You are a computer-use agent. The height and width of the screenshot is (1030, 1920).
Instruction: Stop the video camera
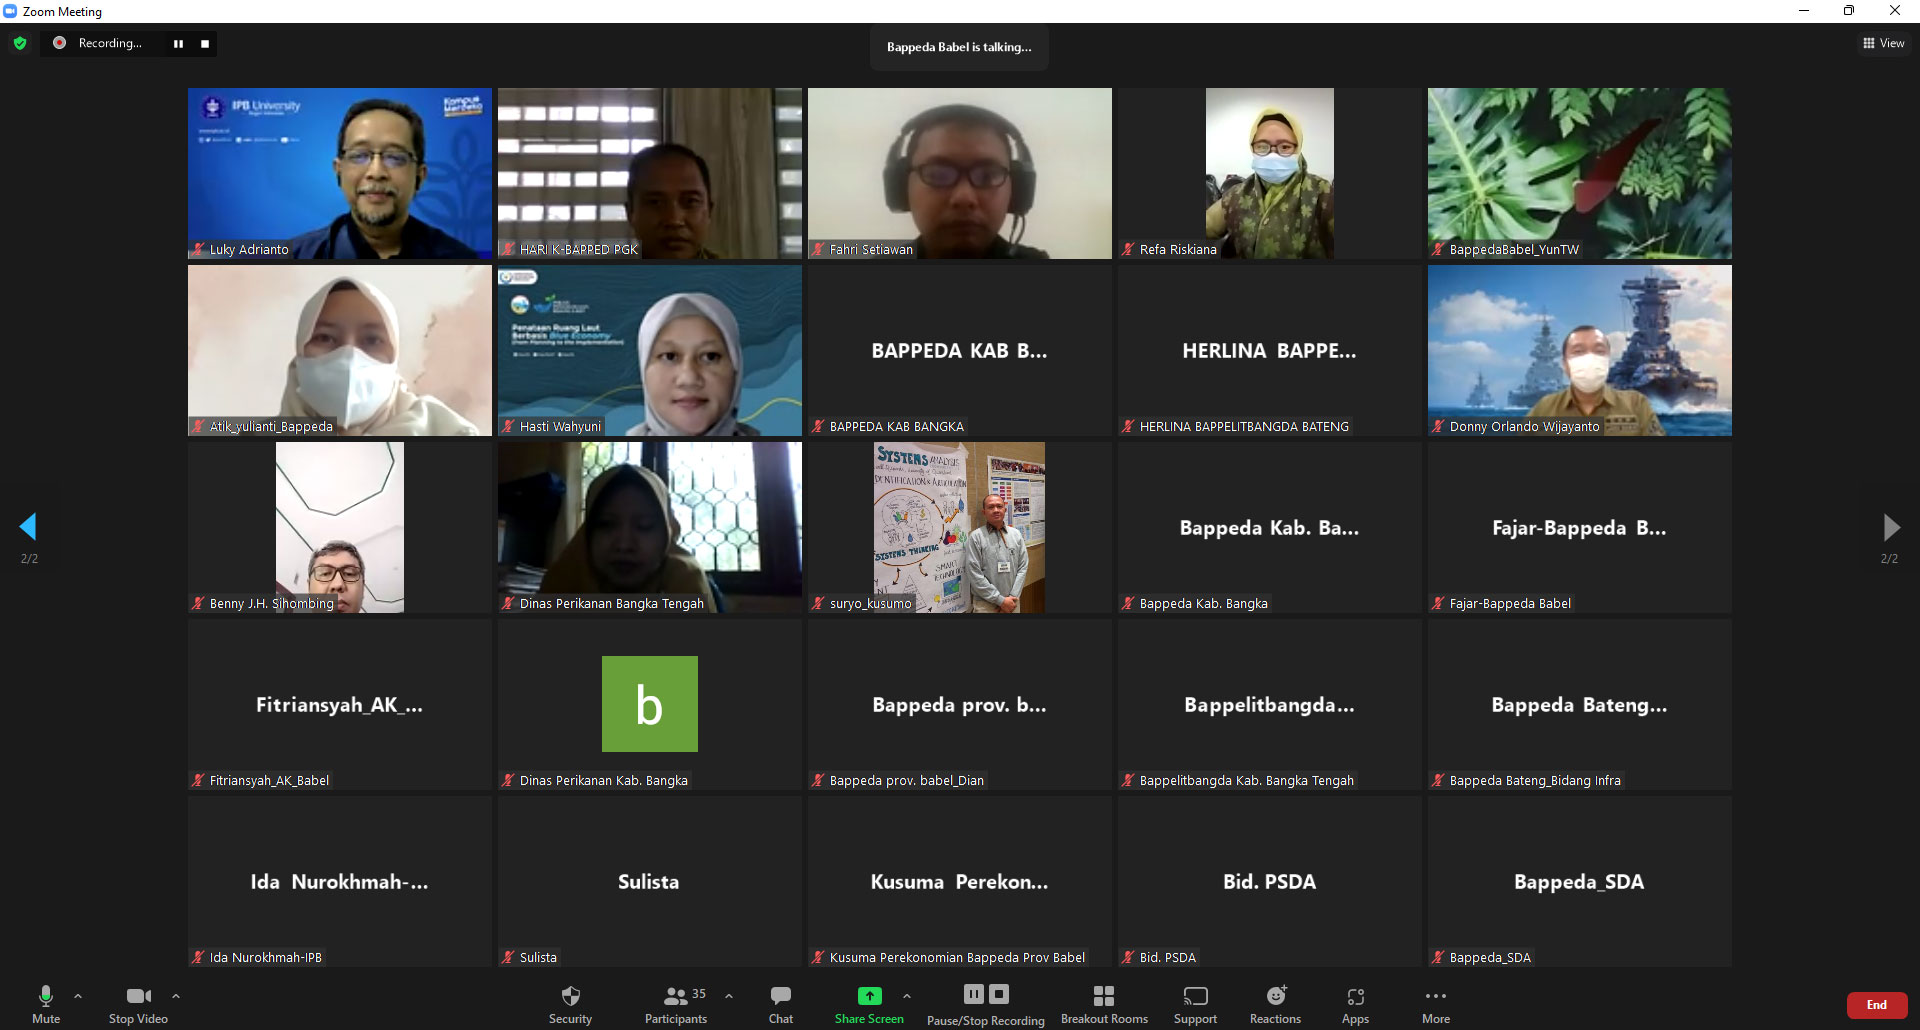coord(138,1003)
